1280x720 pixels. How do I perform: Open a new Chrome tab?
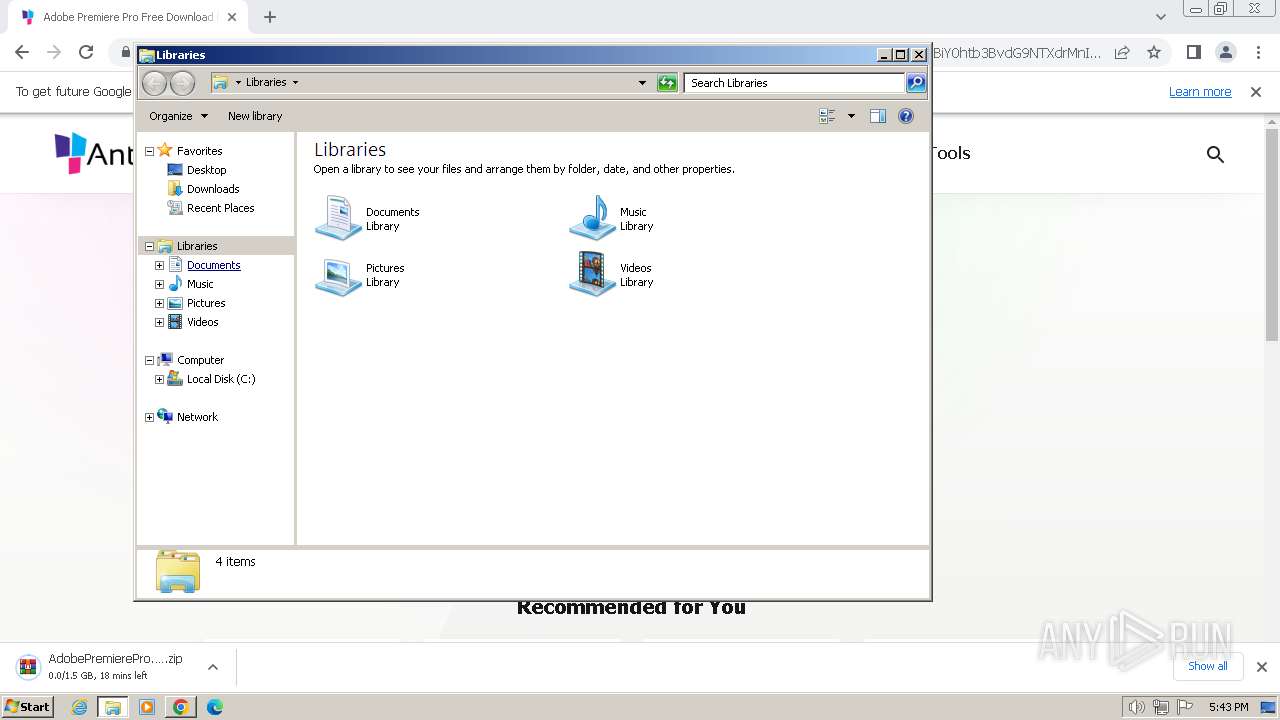tap(269, 17)
